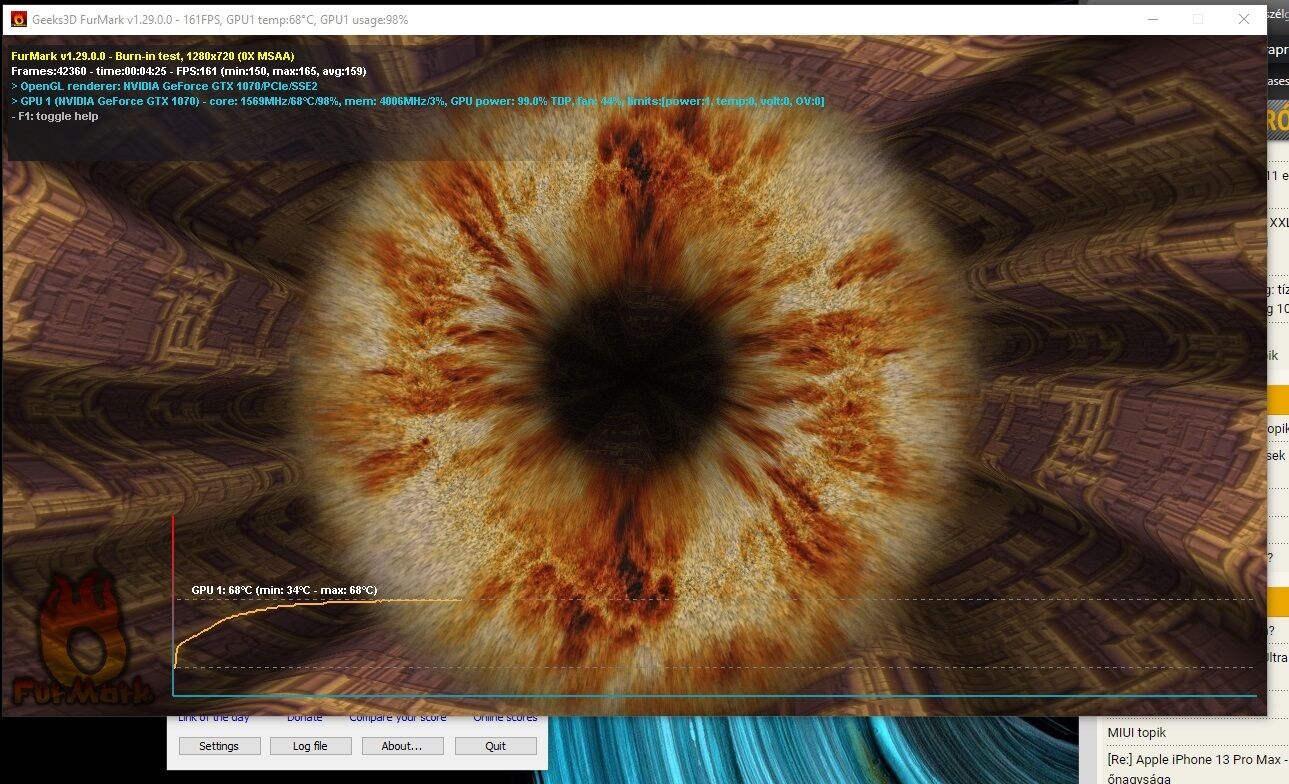Click the FurMark app icon in title bar
The height and width of the screenshot is (784, 1289).
click(x=18, y=19)
